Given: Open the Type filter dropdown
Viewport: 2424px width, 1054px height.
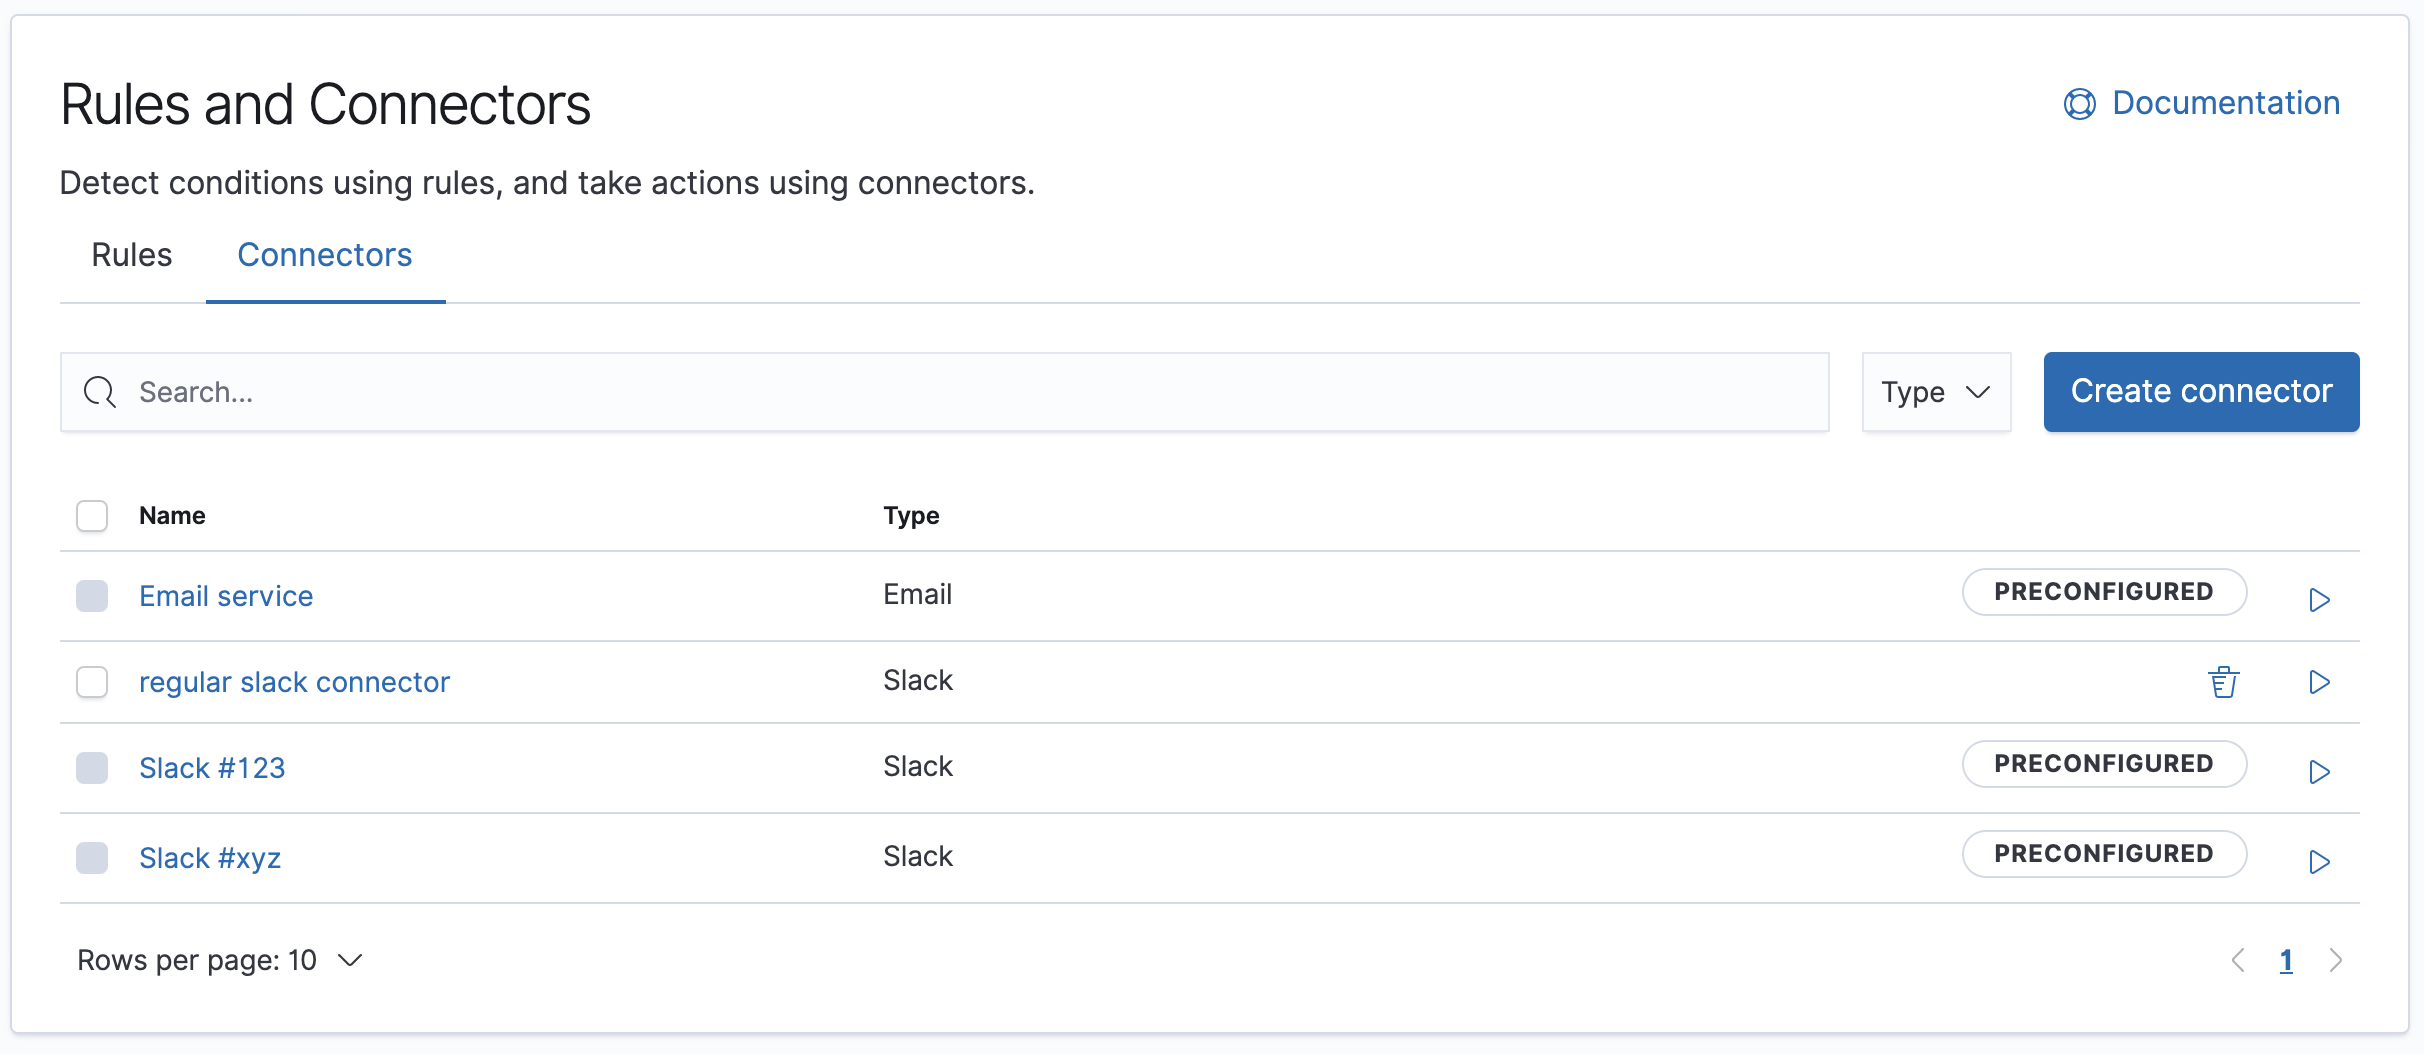Looking at the screenshot, I should (1936, 392).
